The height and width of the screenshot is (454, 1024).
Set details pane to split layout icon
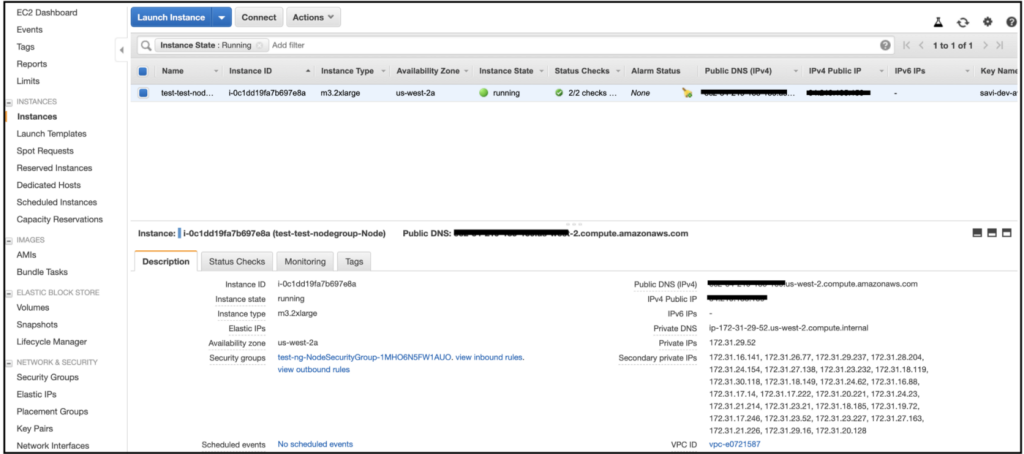(992, 233)
